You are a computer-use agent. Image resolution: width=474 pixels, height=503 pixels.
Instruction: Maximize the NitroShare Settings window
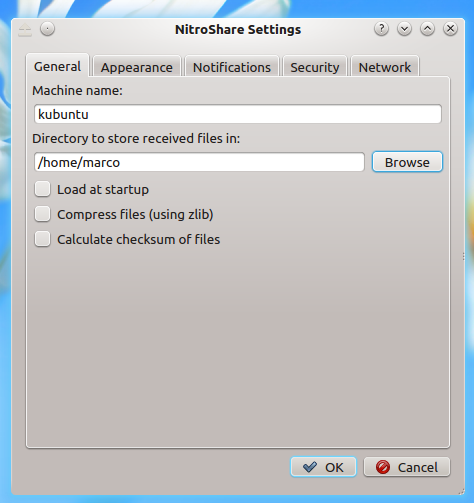tap(427, 29)
